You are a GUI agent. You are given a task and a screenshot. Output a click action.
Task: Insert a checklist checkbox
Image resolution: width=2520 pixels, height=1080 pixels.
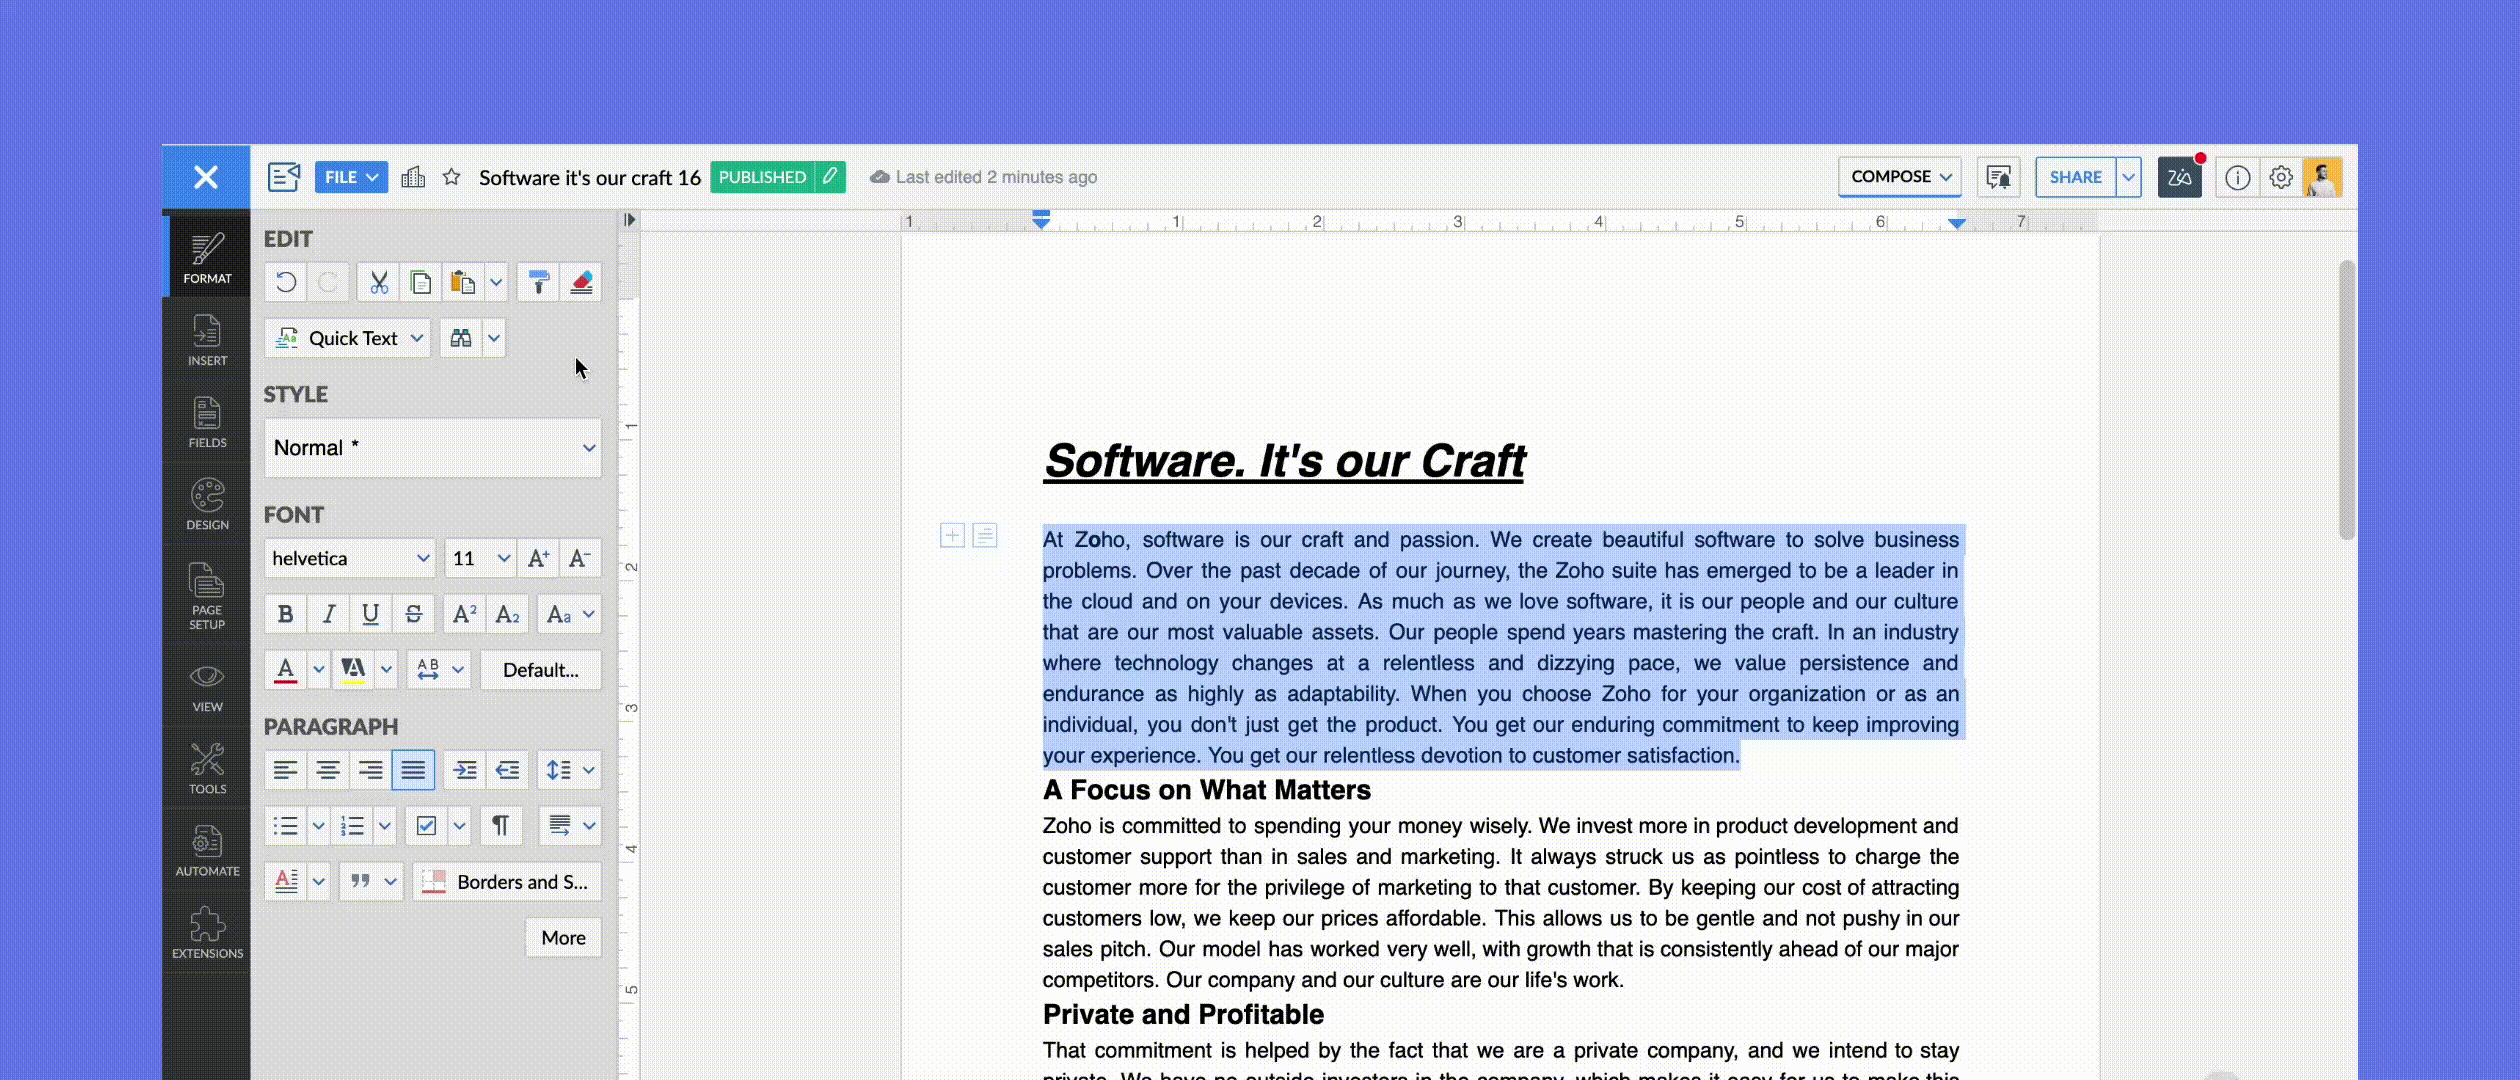pyautogui.click(x=426, y=825)
